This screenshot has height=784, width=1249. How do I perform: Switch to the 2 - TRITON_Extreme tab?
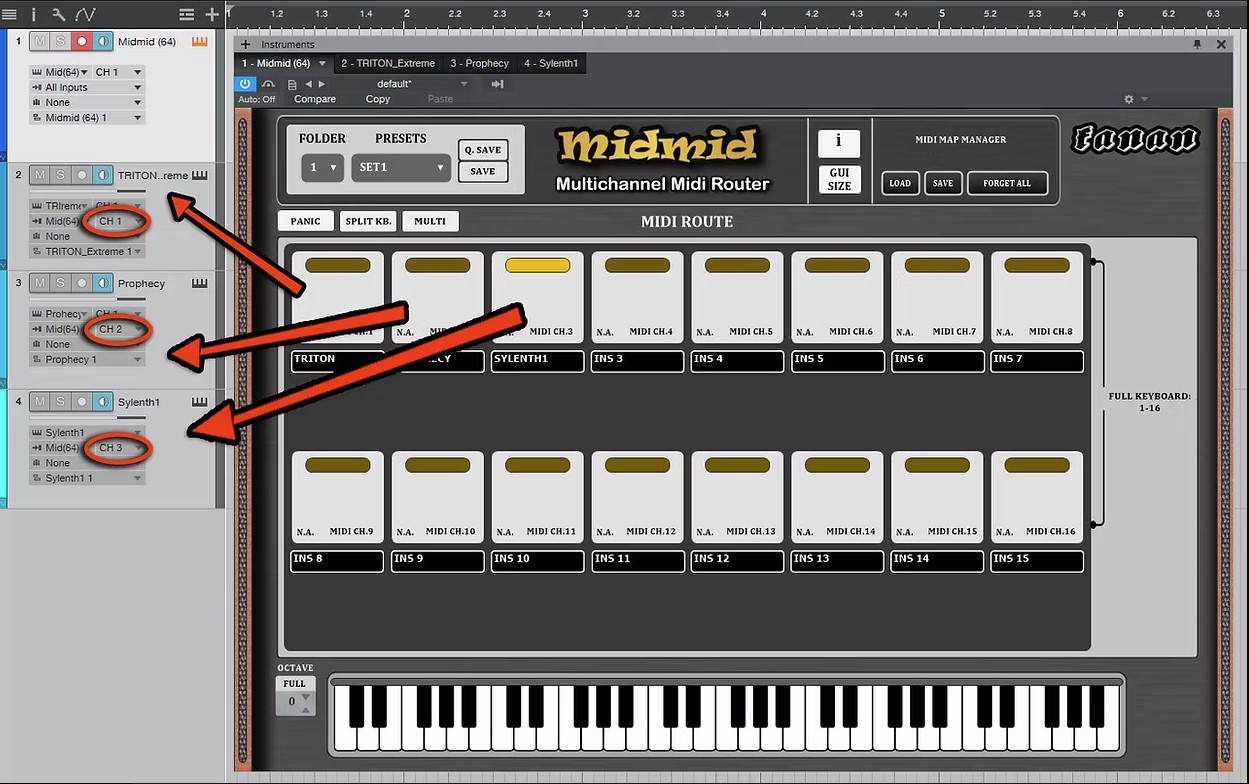coord(388,63)
